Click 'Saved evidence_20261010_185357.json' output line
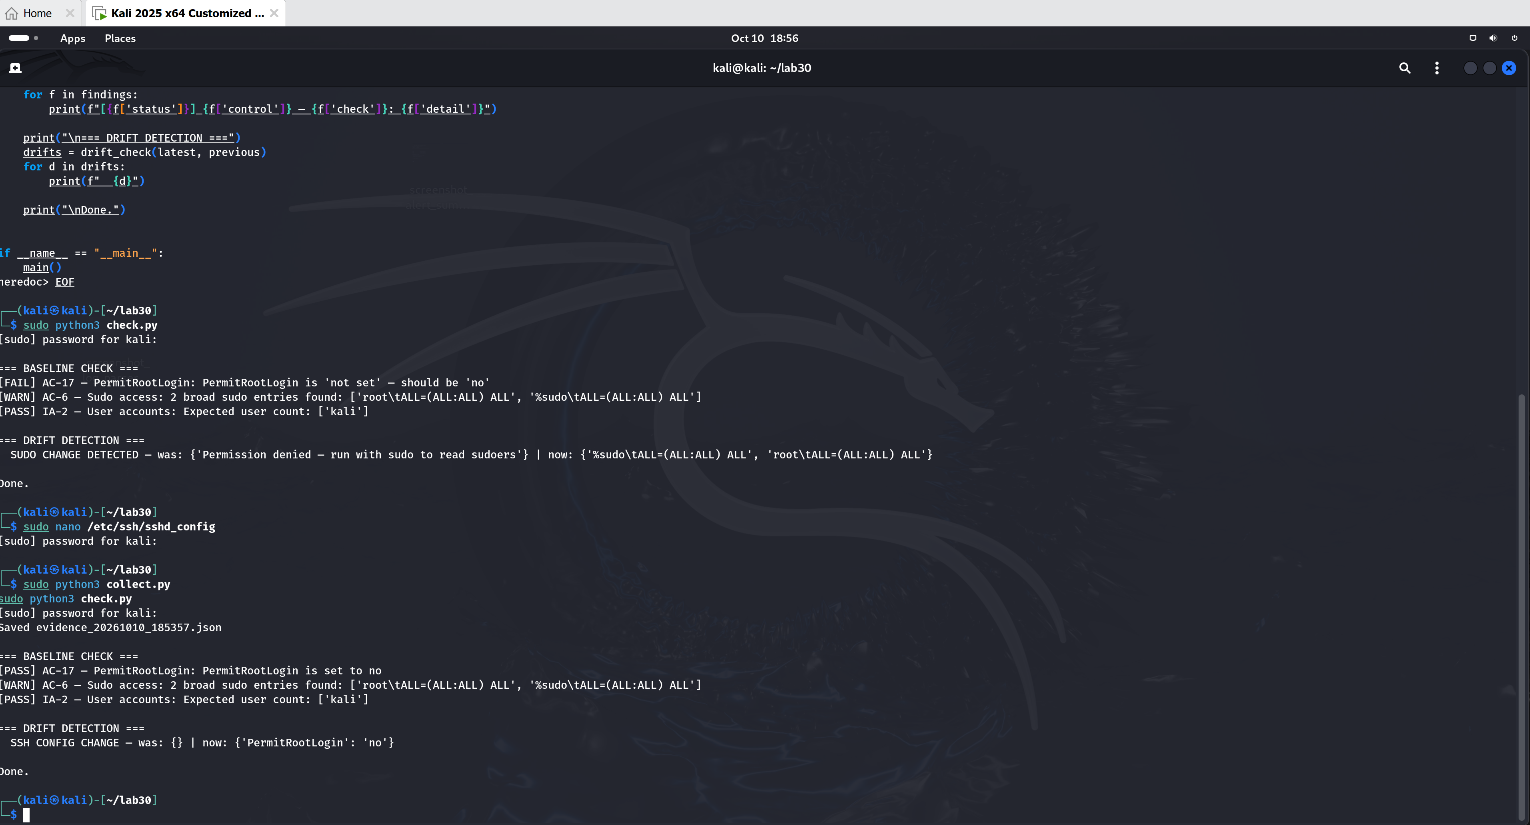 pyautogui.click(x=111, y=628)
